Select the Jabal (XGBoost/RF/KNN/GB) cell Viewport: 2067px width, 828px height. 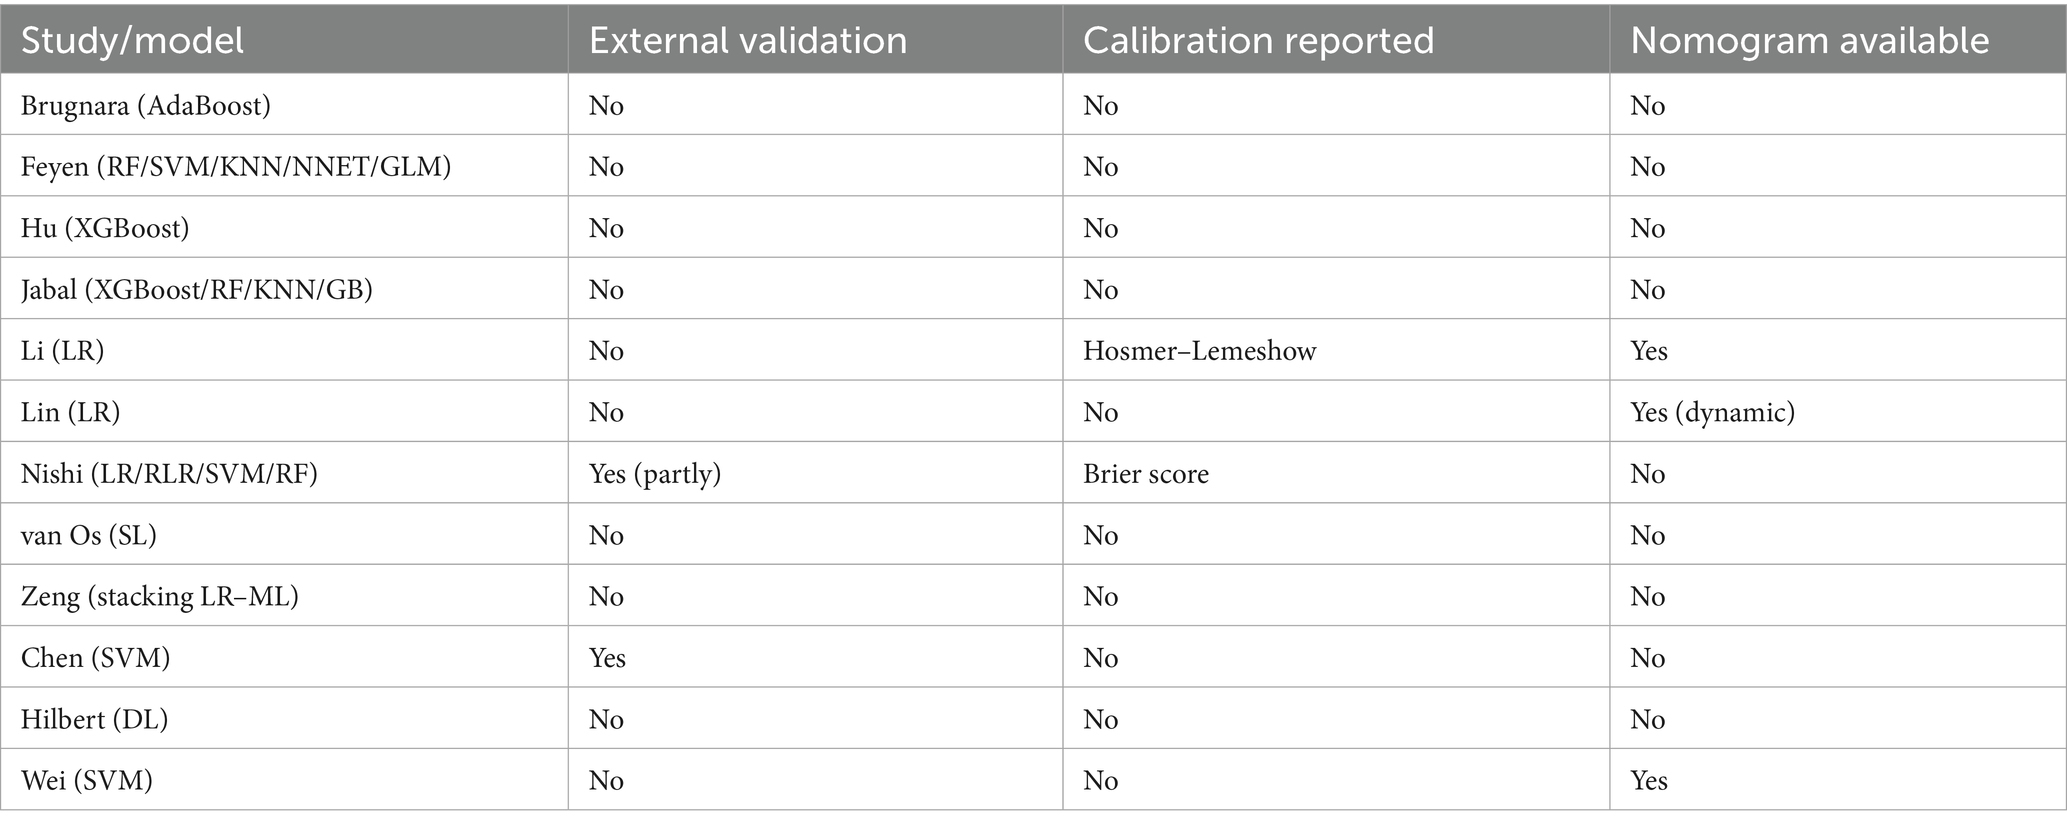[197, 290]
